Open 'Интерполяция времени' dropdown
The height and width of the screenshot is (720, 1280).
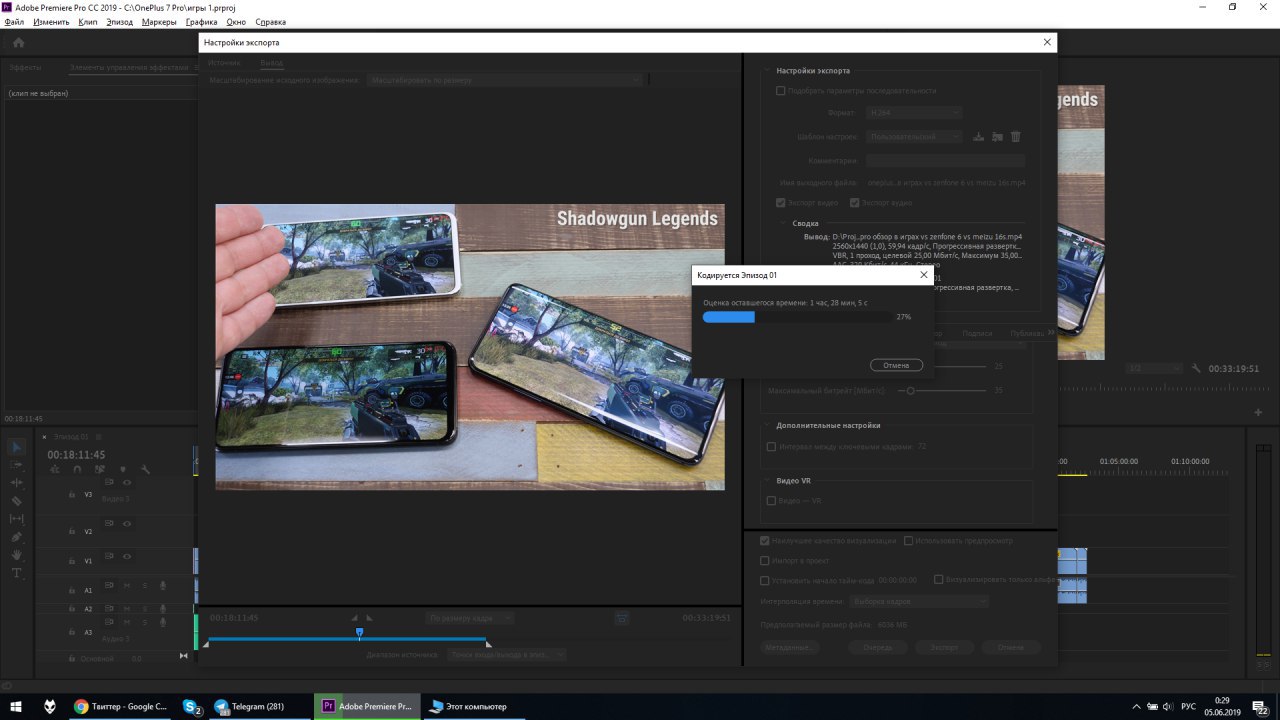[x=919, y=602]
